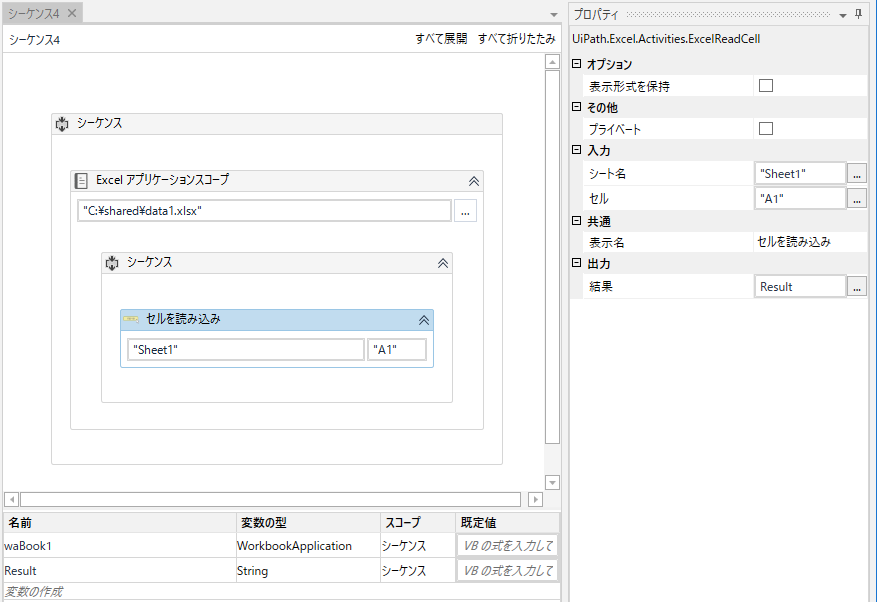
Task: Edit the "A1" field in セルを読み込み activity
Action: (397, 350)
